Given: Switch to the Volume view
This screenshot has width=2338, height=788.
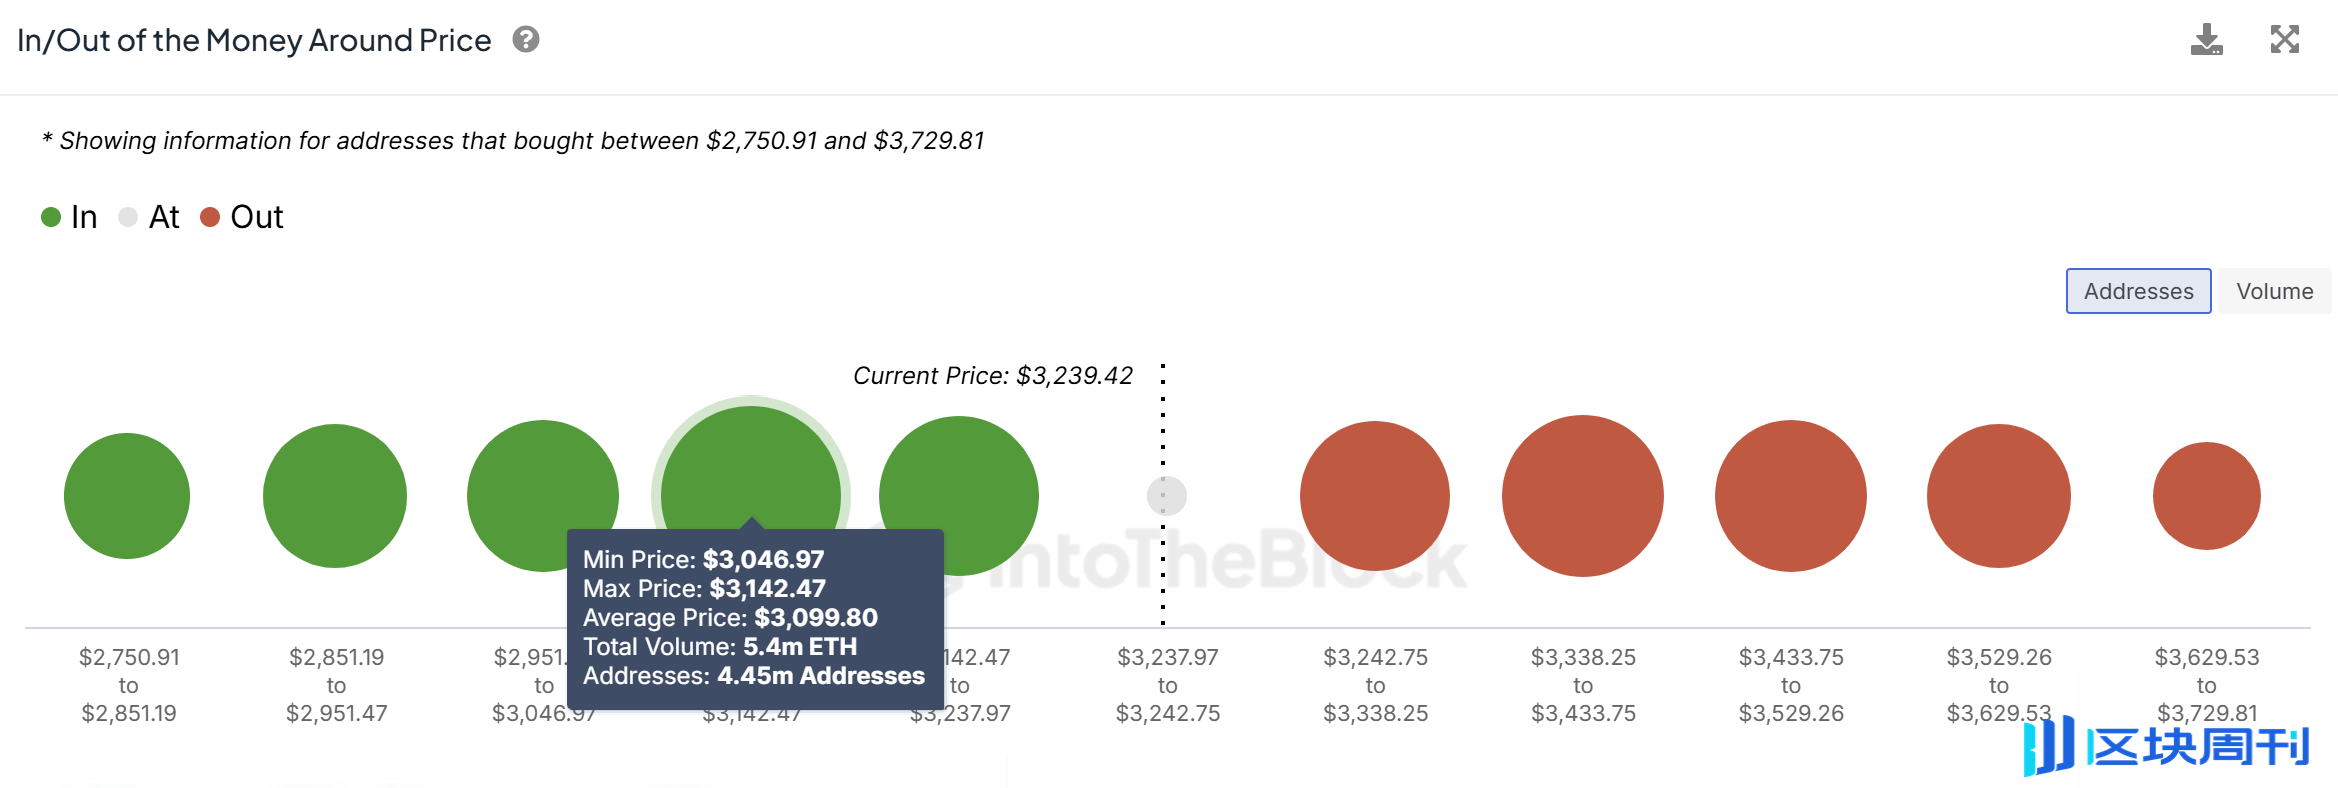Looking at the screenshot, I should [2274, 291].
